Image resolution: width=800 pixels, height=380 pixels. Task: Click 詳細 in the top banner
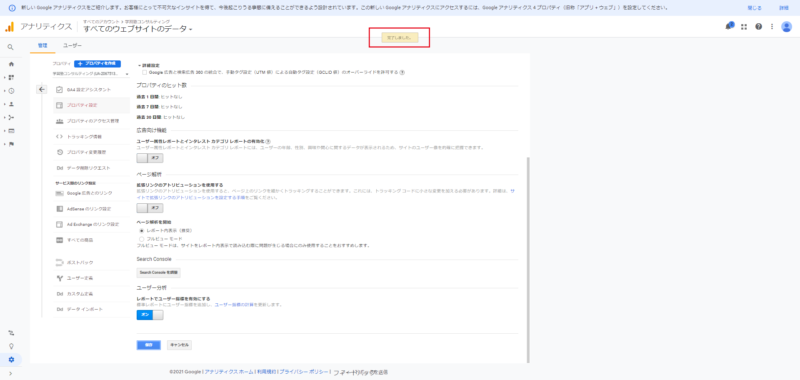coord(784,8)
